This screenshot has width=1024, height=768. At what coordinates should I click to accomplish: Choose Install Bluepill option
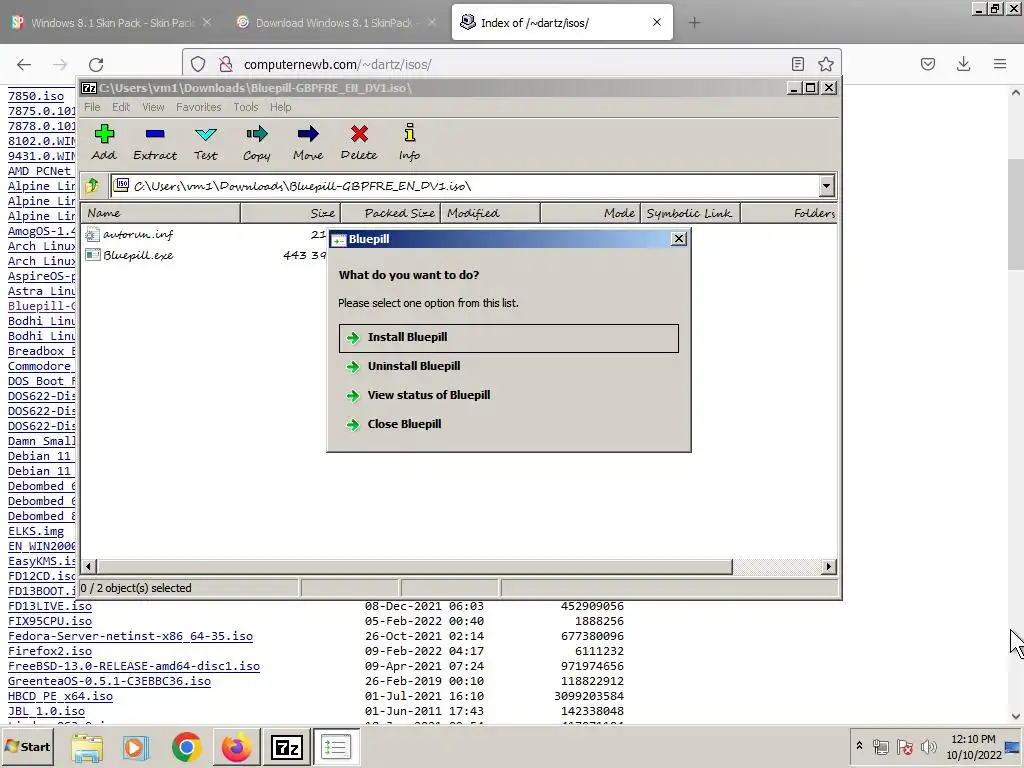tap(509, 338)
